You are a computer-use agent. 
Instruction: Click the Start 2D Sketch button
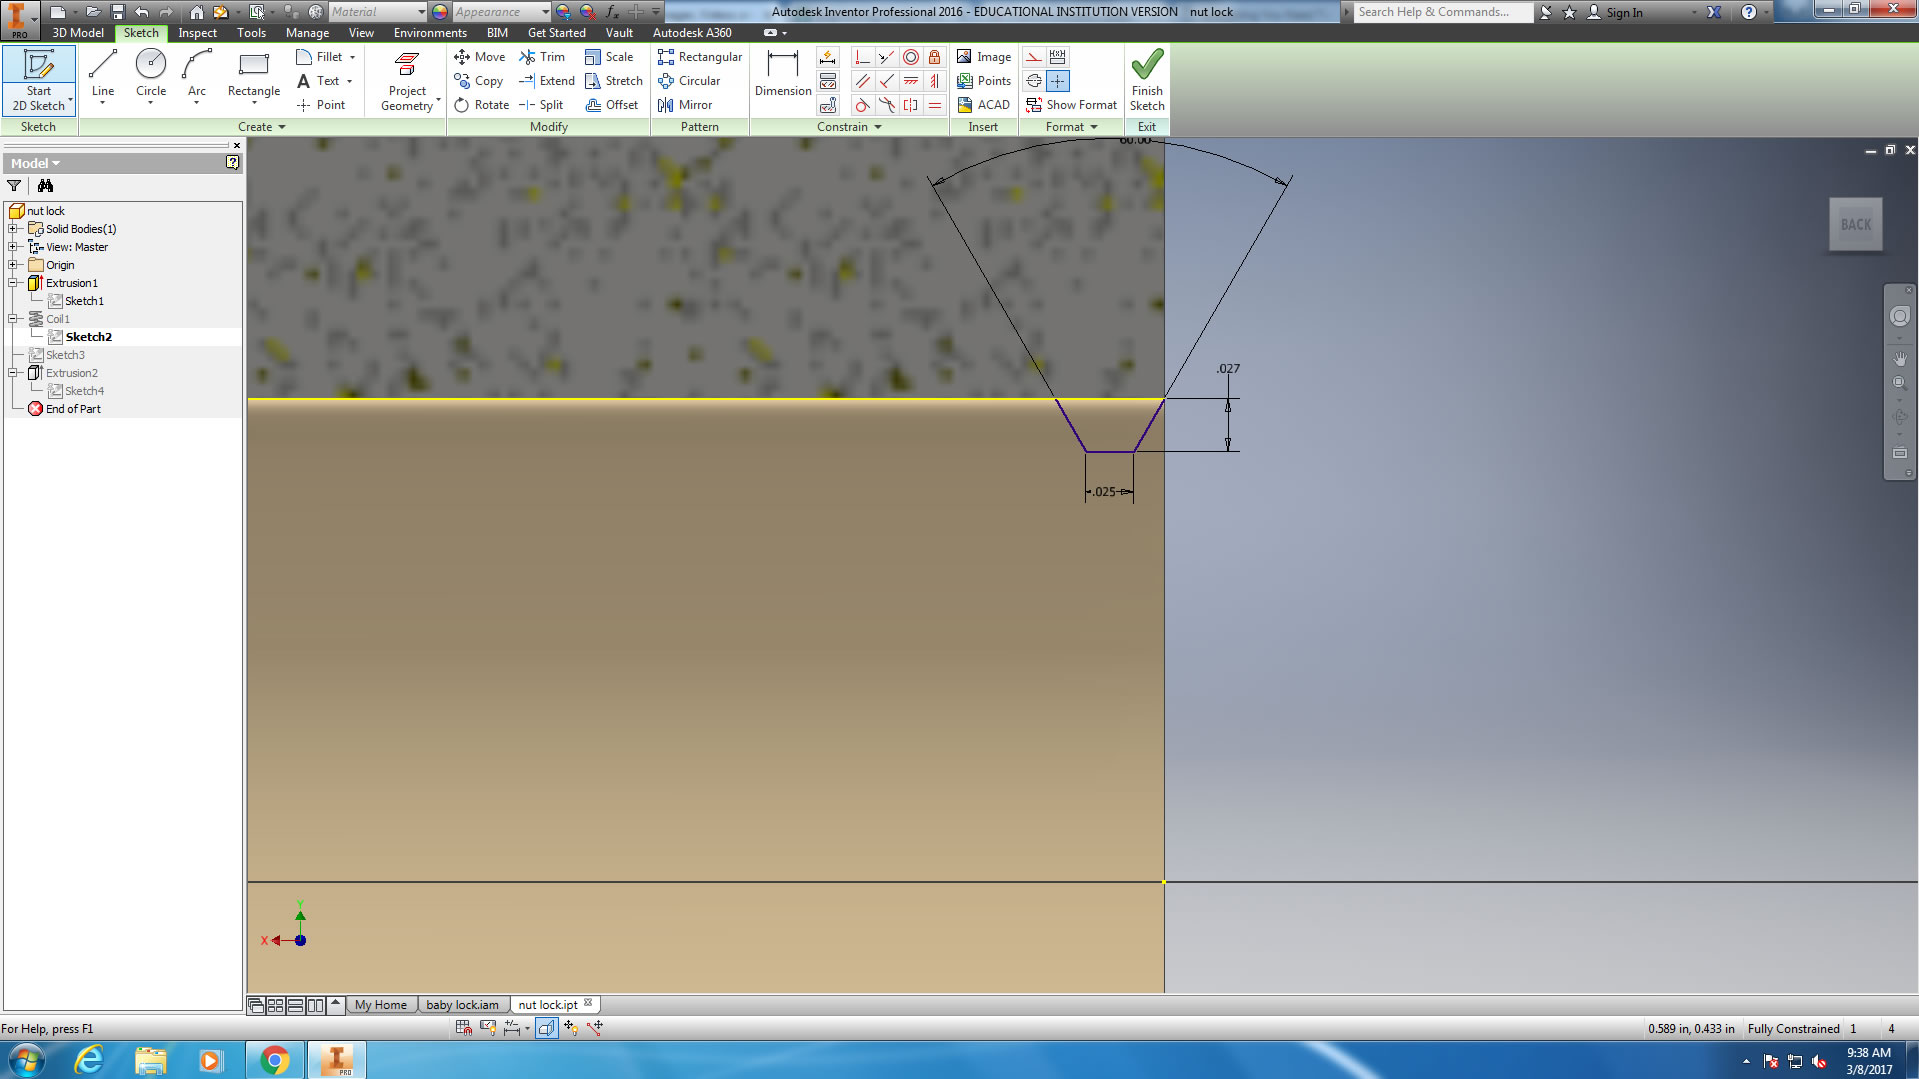coord(39,80)
